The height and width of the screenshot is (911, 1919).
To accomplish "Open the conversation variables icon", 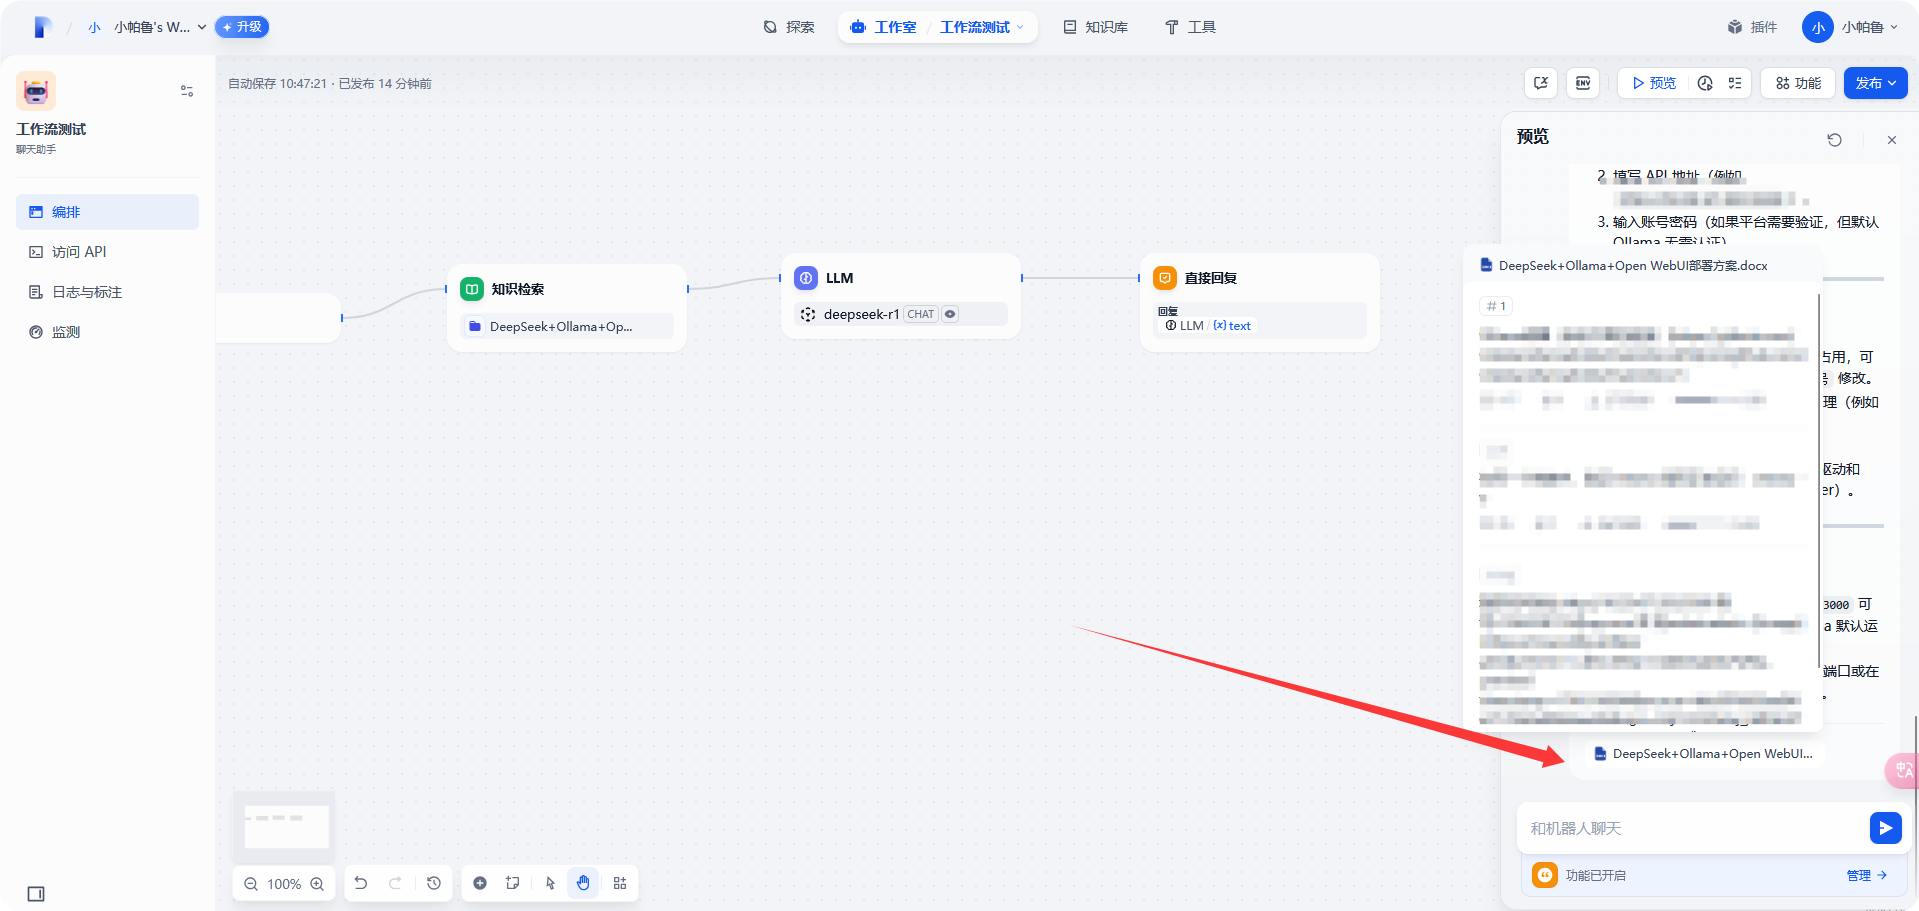I will tap(1541, 83).
